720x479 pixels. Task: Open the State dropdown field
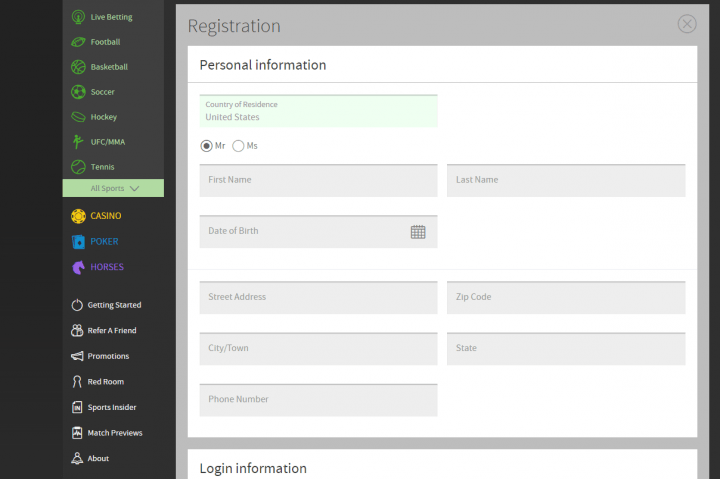[565, 349]
